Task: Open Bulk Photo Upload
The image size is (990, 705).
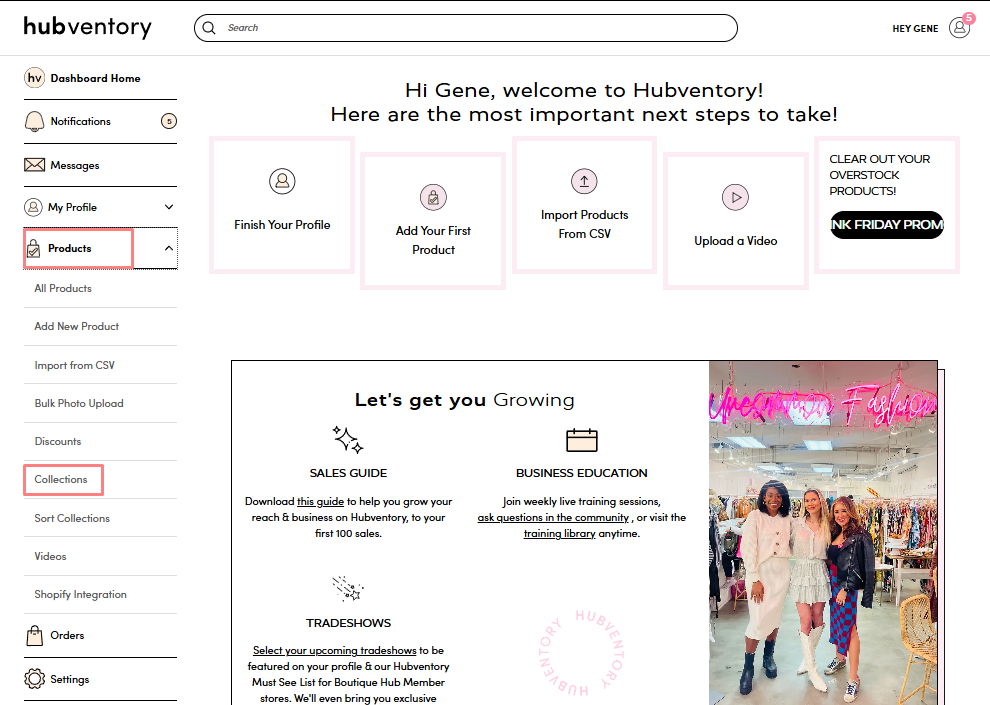Action: (x=79, y=403)
